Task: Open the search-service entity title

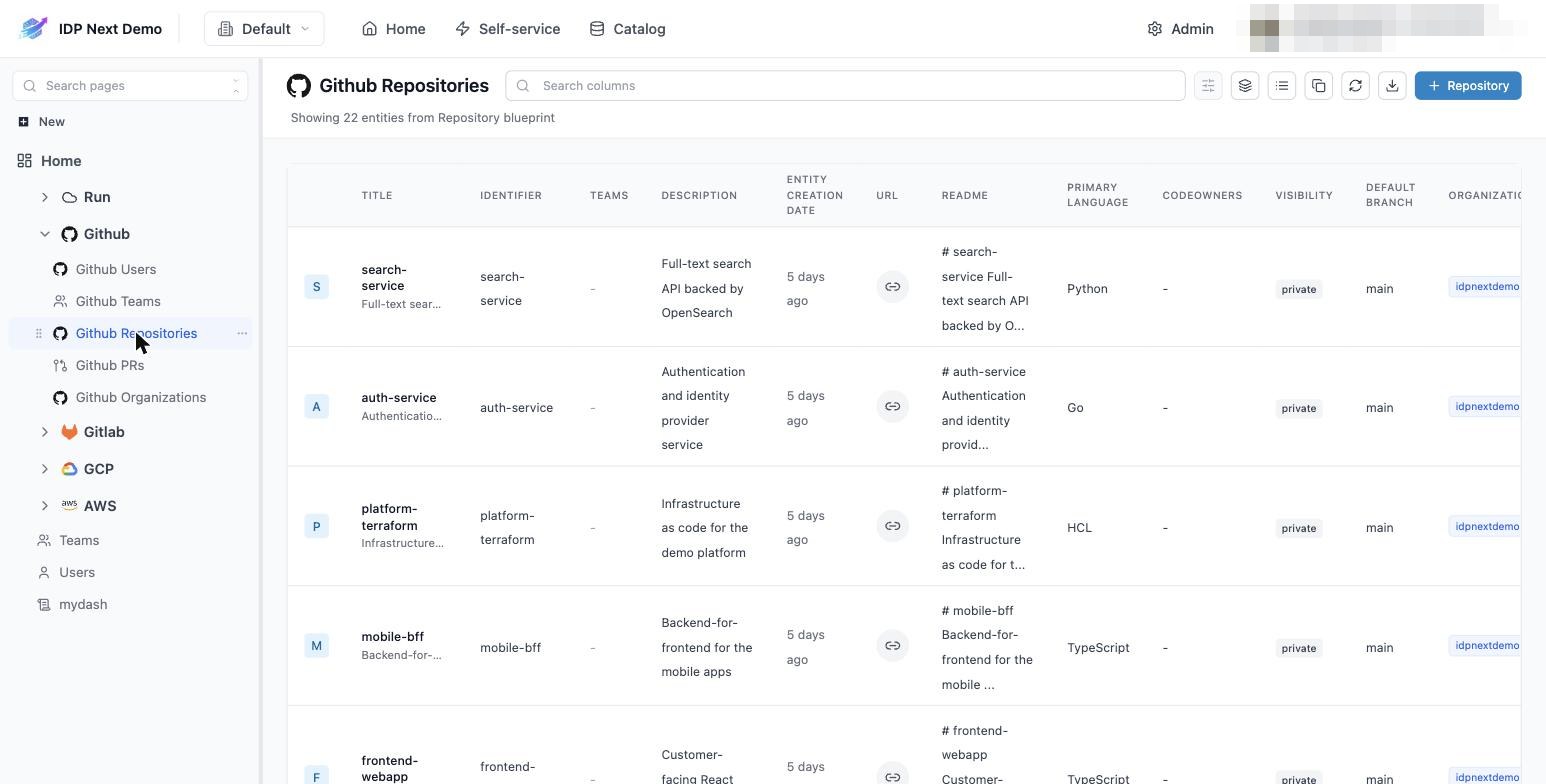Action: (384, 278)
